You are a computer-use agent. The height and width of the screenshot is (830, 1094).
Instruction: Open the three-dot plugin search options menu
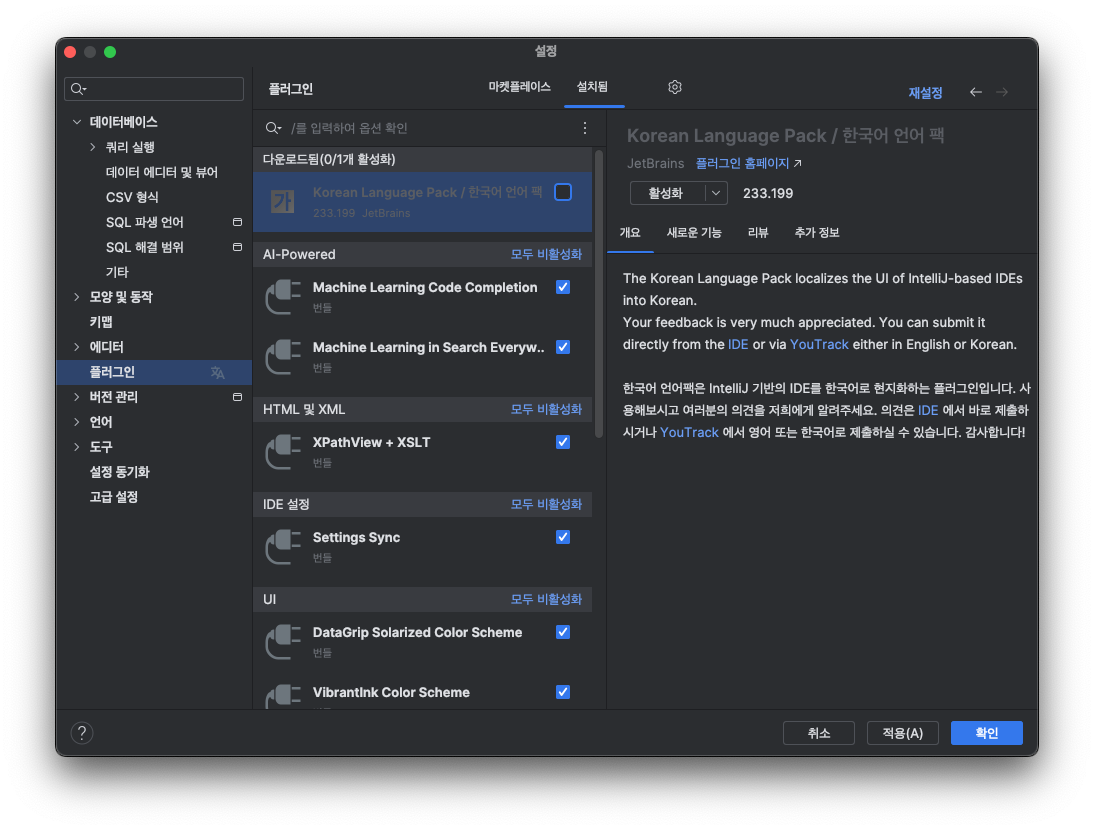click(x=585, y=128)
